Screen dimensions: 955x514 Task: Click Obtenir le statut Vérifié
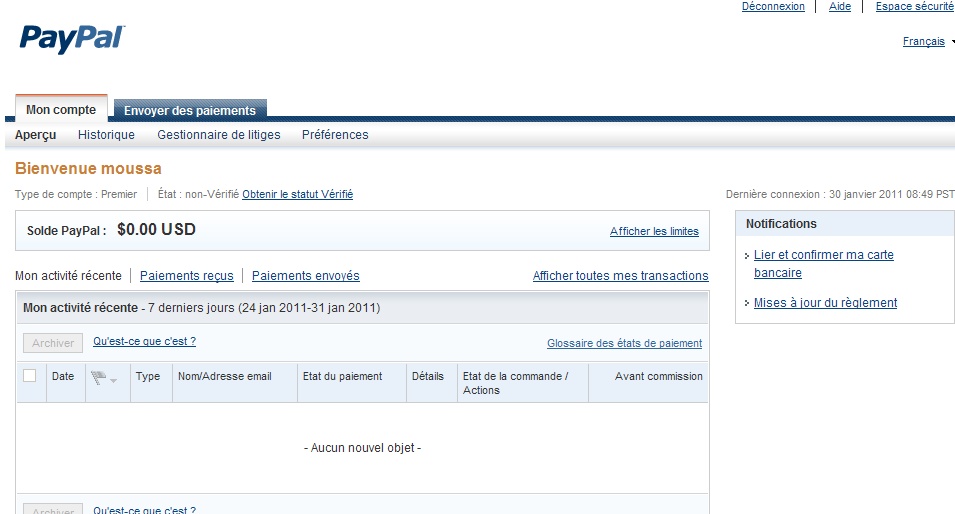(298, 194)
